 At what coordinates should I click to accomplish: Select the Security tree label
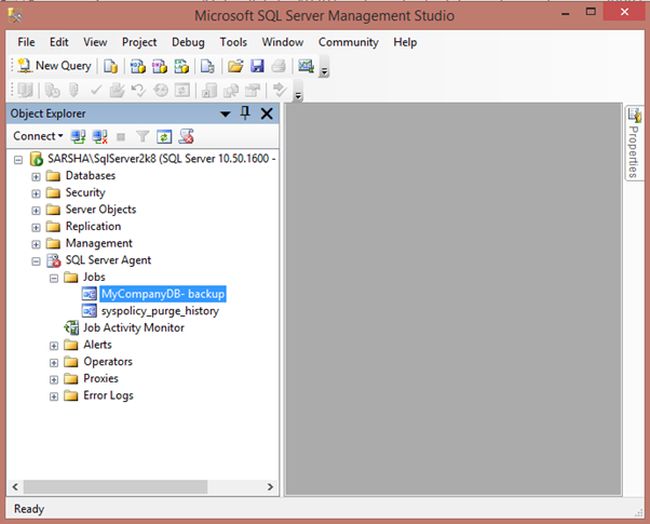85,193
